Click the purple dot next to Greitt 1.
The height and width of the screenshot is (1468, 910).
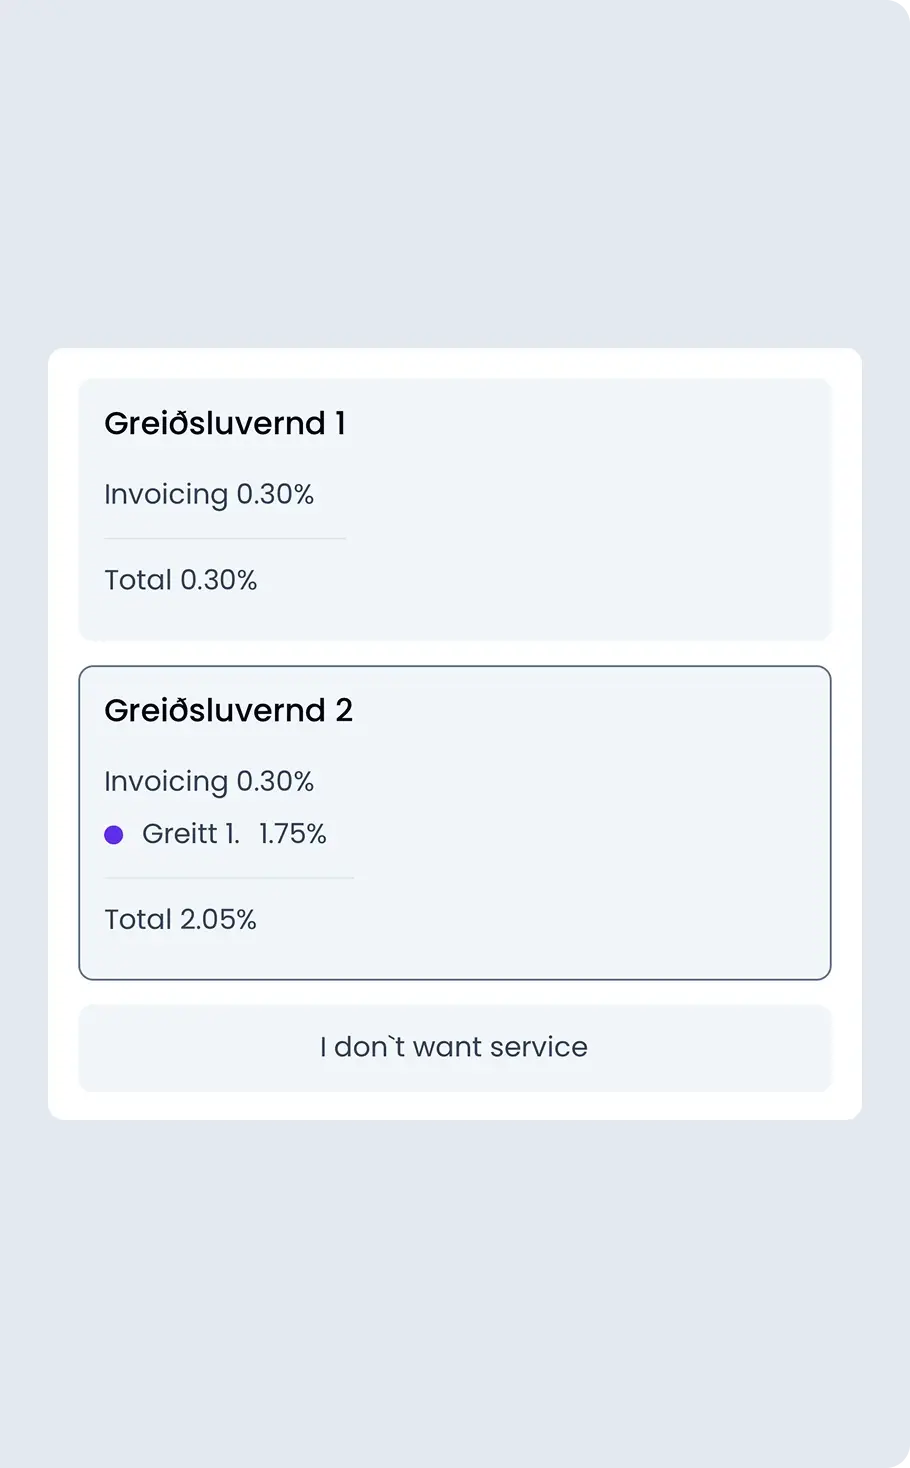point(114,833)
